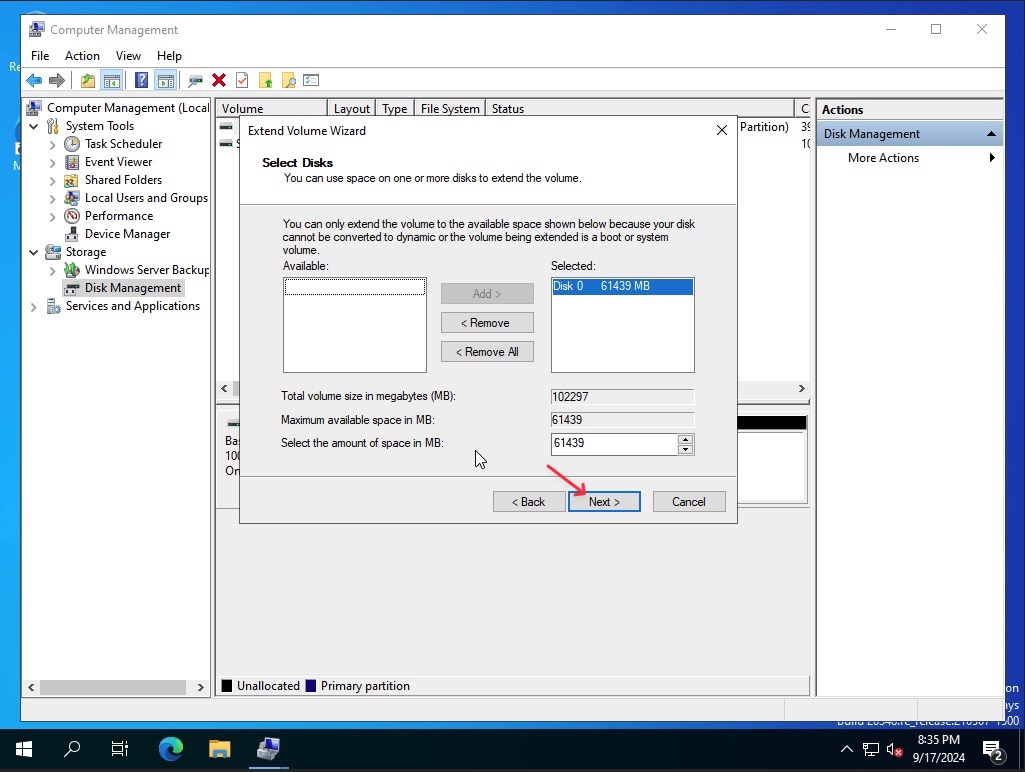The height and width of the screenshot is (772, 1025).
Task: Expand the Performance node
Action: [52, 216]
